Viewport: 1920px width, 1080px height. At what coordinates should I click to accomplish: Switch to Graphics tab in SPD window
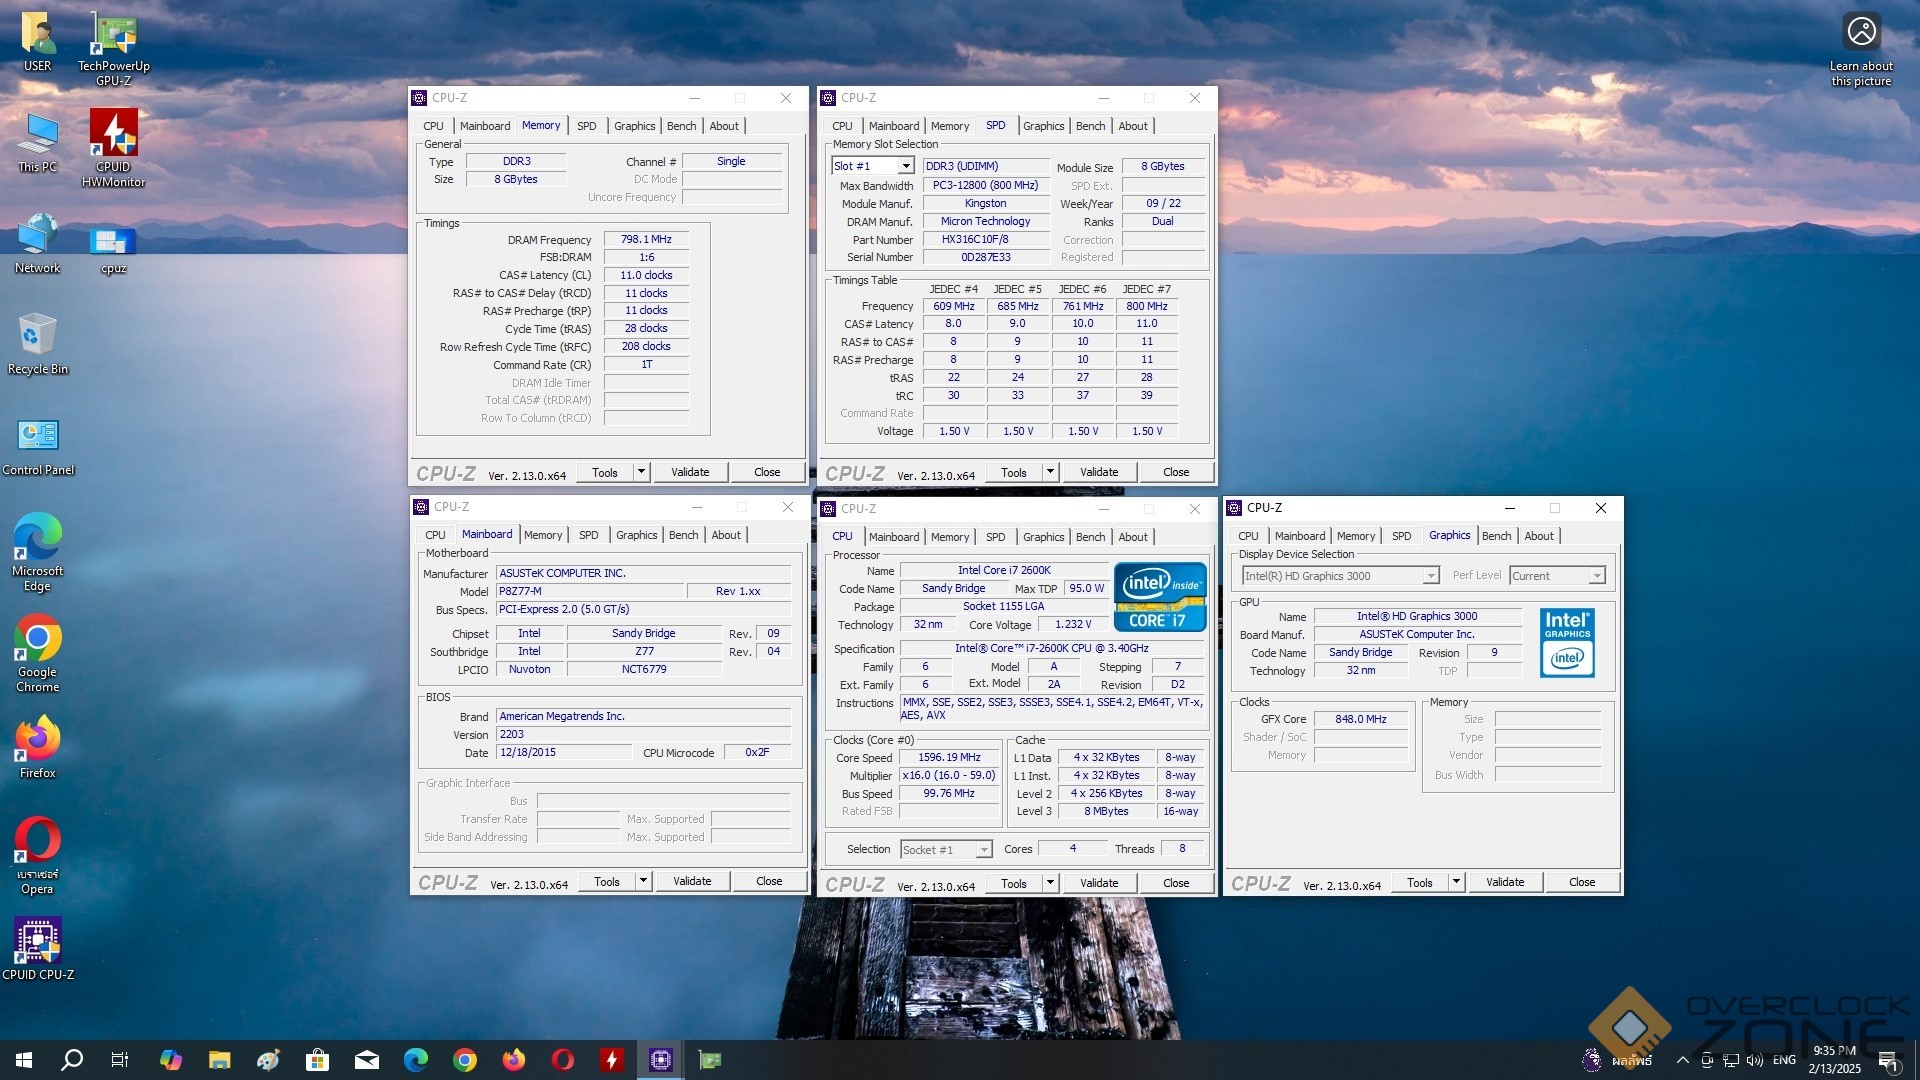point(1043,126)
